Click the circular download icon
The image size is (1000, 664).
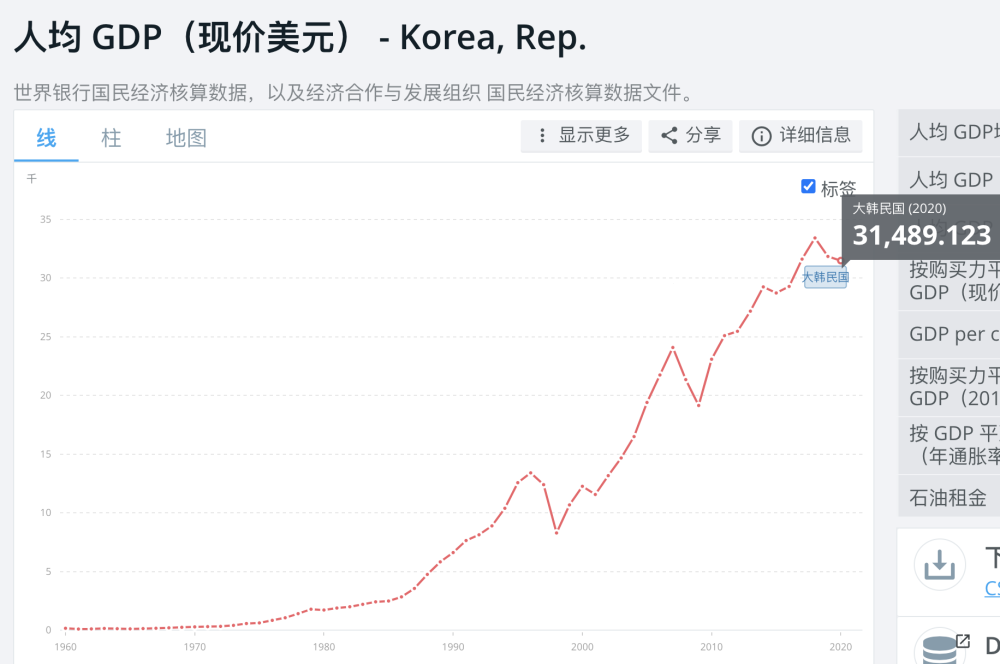[x=939, y=565]
